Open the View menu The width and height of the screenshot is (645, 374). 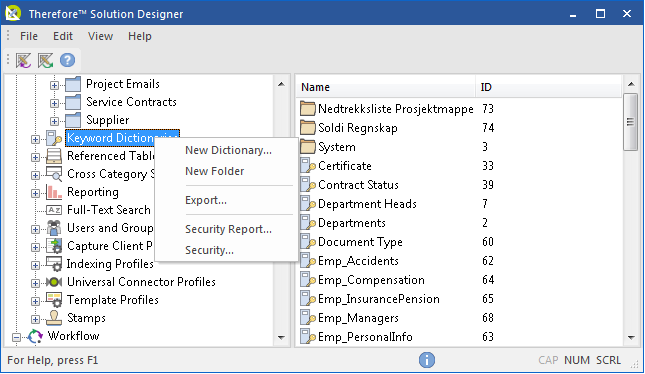coord(100,36)
